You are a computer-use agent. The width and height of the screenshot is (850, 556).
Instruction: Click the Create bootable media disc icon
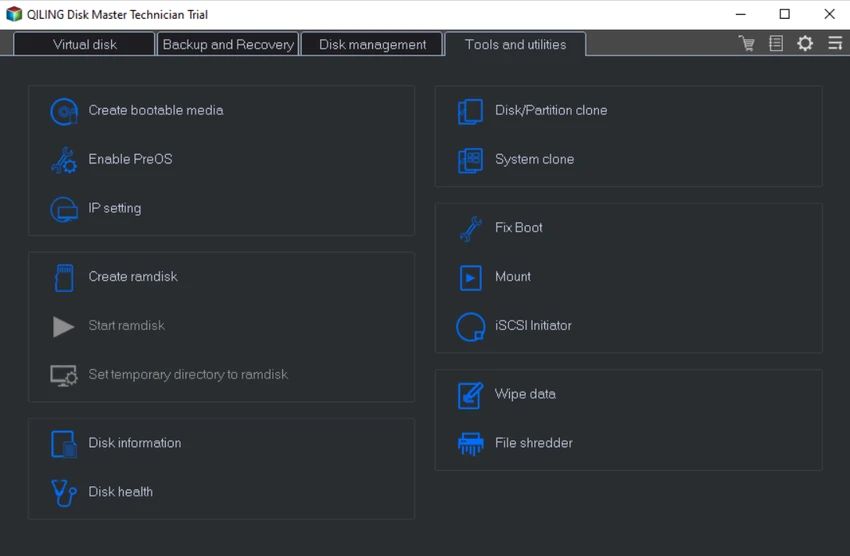(x=64, y=111)
